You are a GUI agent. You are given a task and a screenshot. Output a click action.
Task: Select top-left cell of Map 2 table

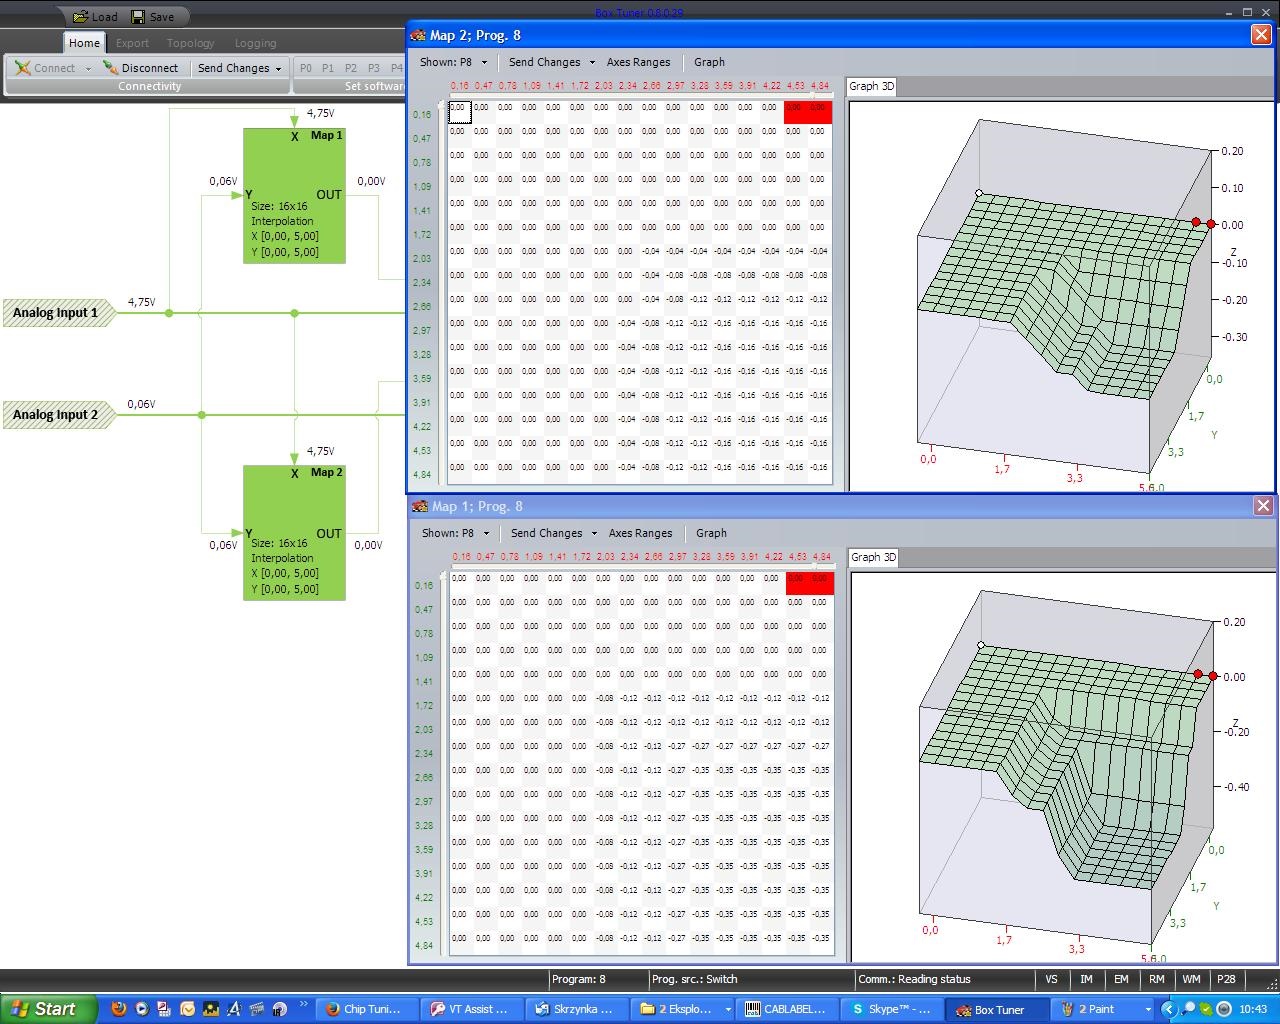[x=458, y=110]
